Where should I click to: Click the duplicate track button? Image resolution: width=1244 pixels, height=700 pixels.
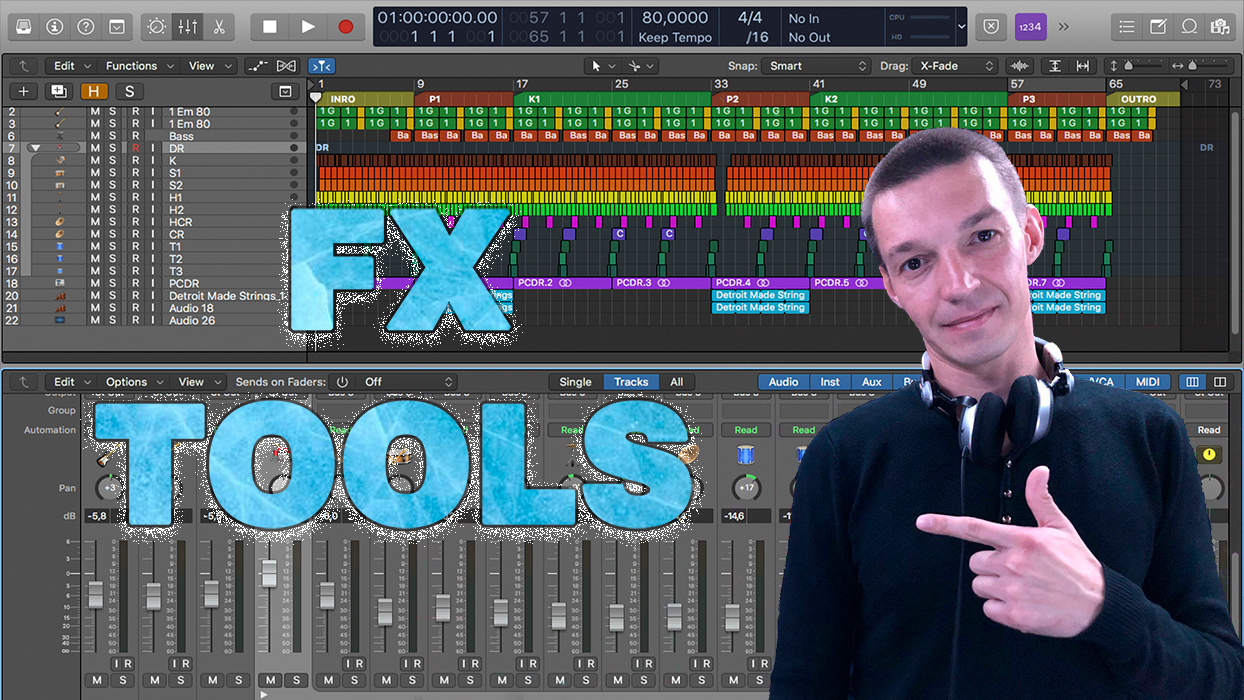57,91
